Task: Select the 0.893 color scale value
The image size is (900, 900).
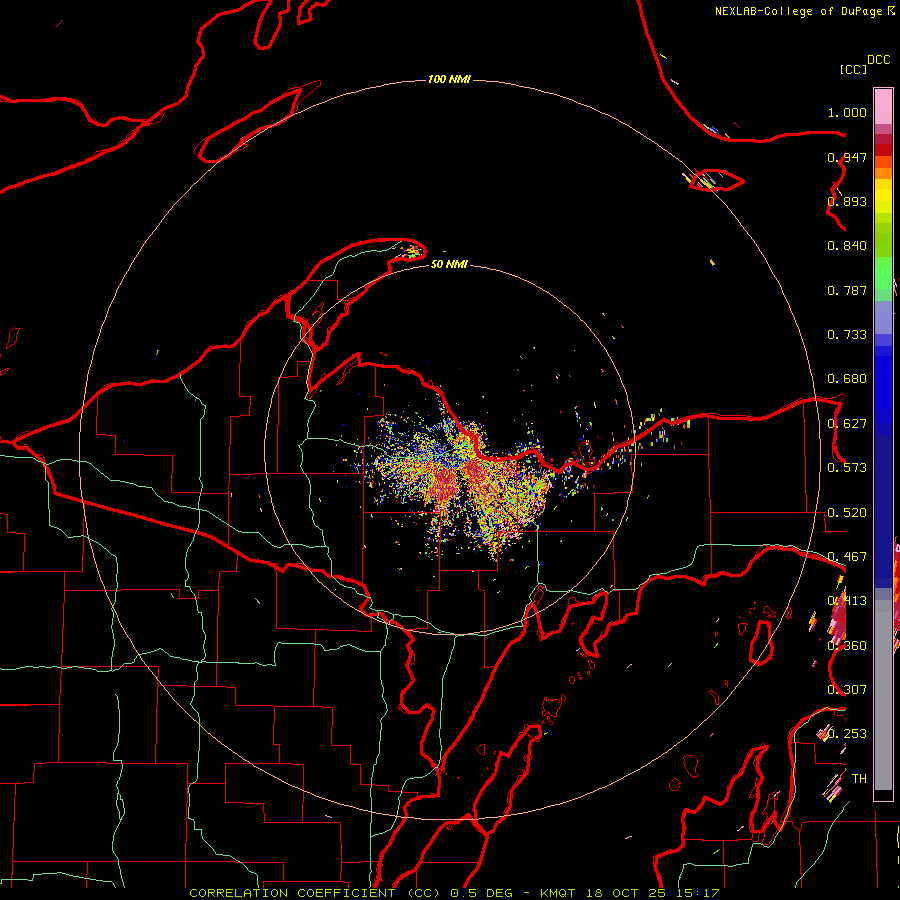Action: 847,201
